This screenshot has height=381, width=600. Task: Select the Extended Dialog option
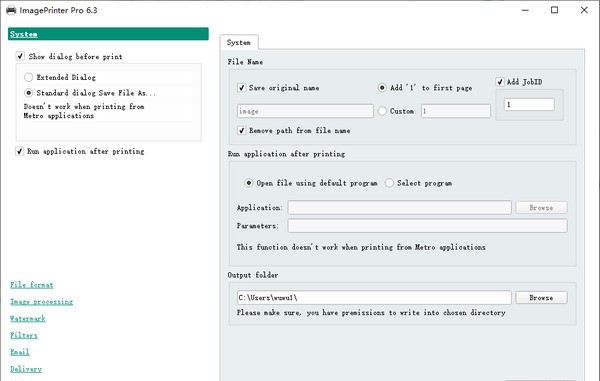(x=28, y=77)
